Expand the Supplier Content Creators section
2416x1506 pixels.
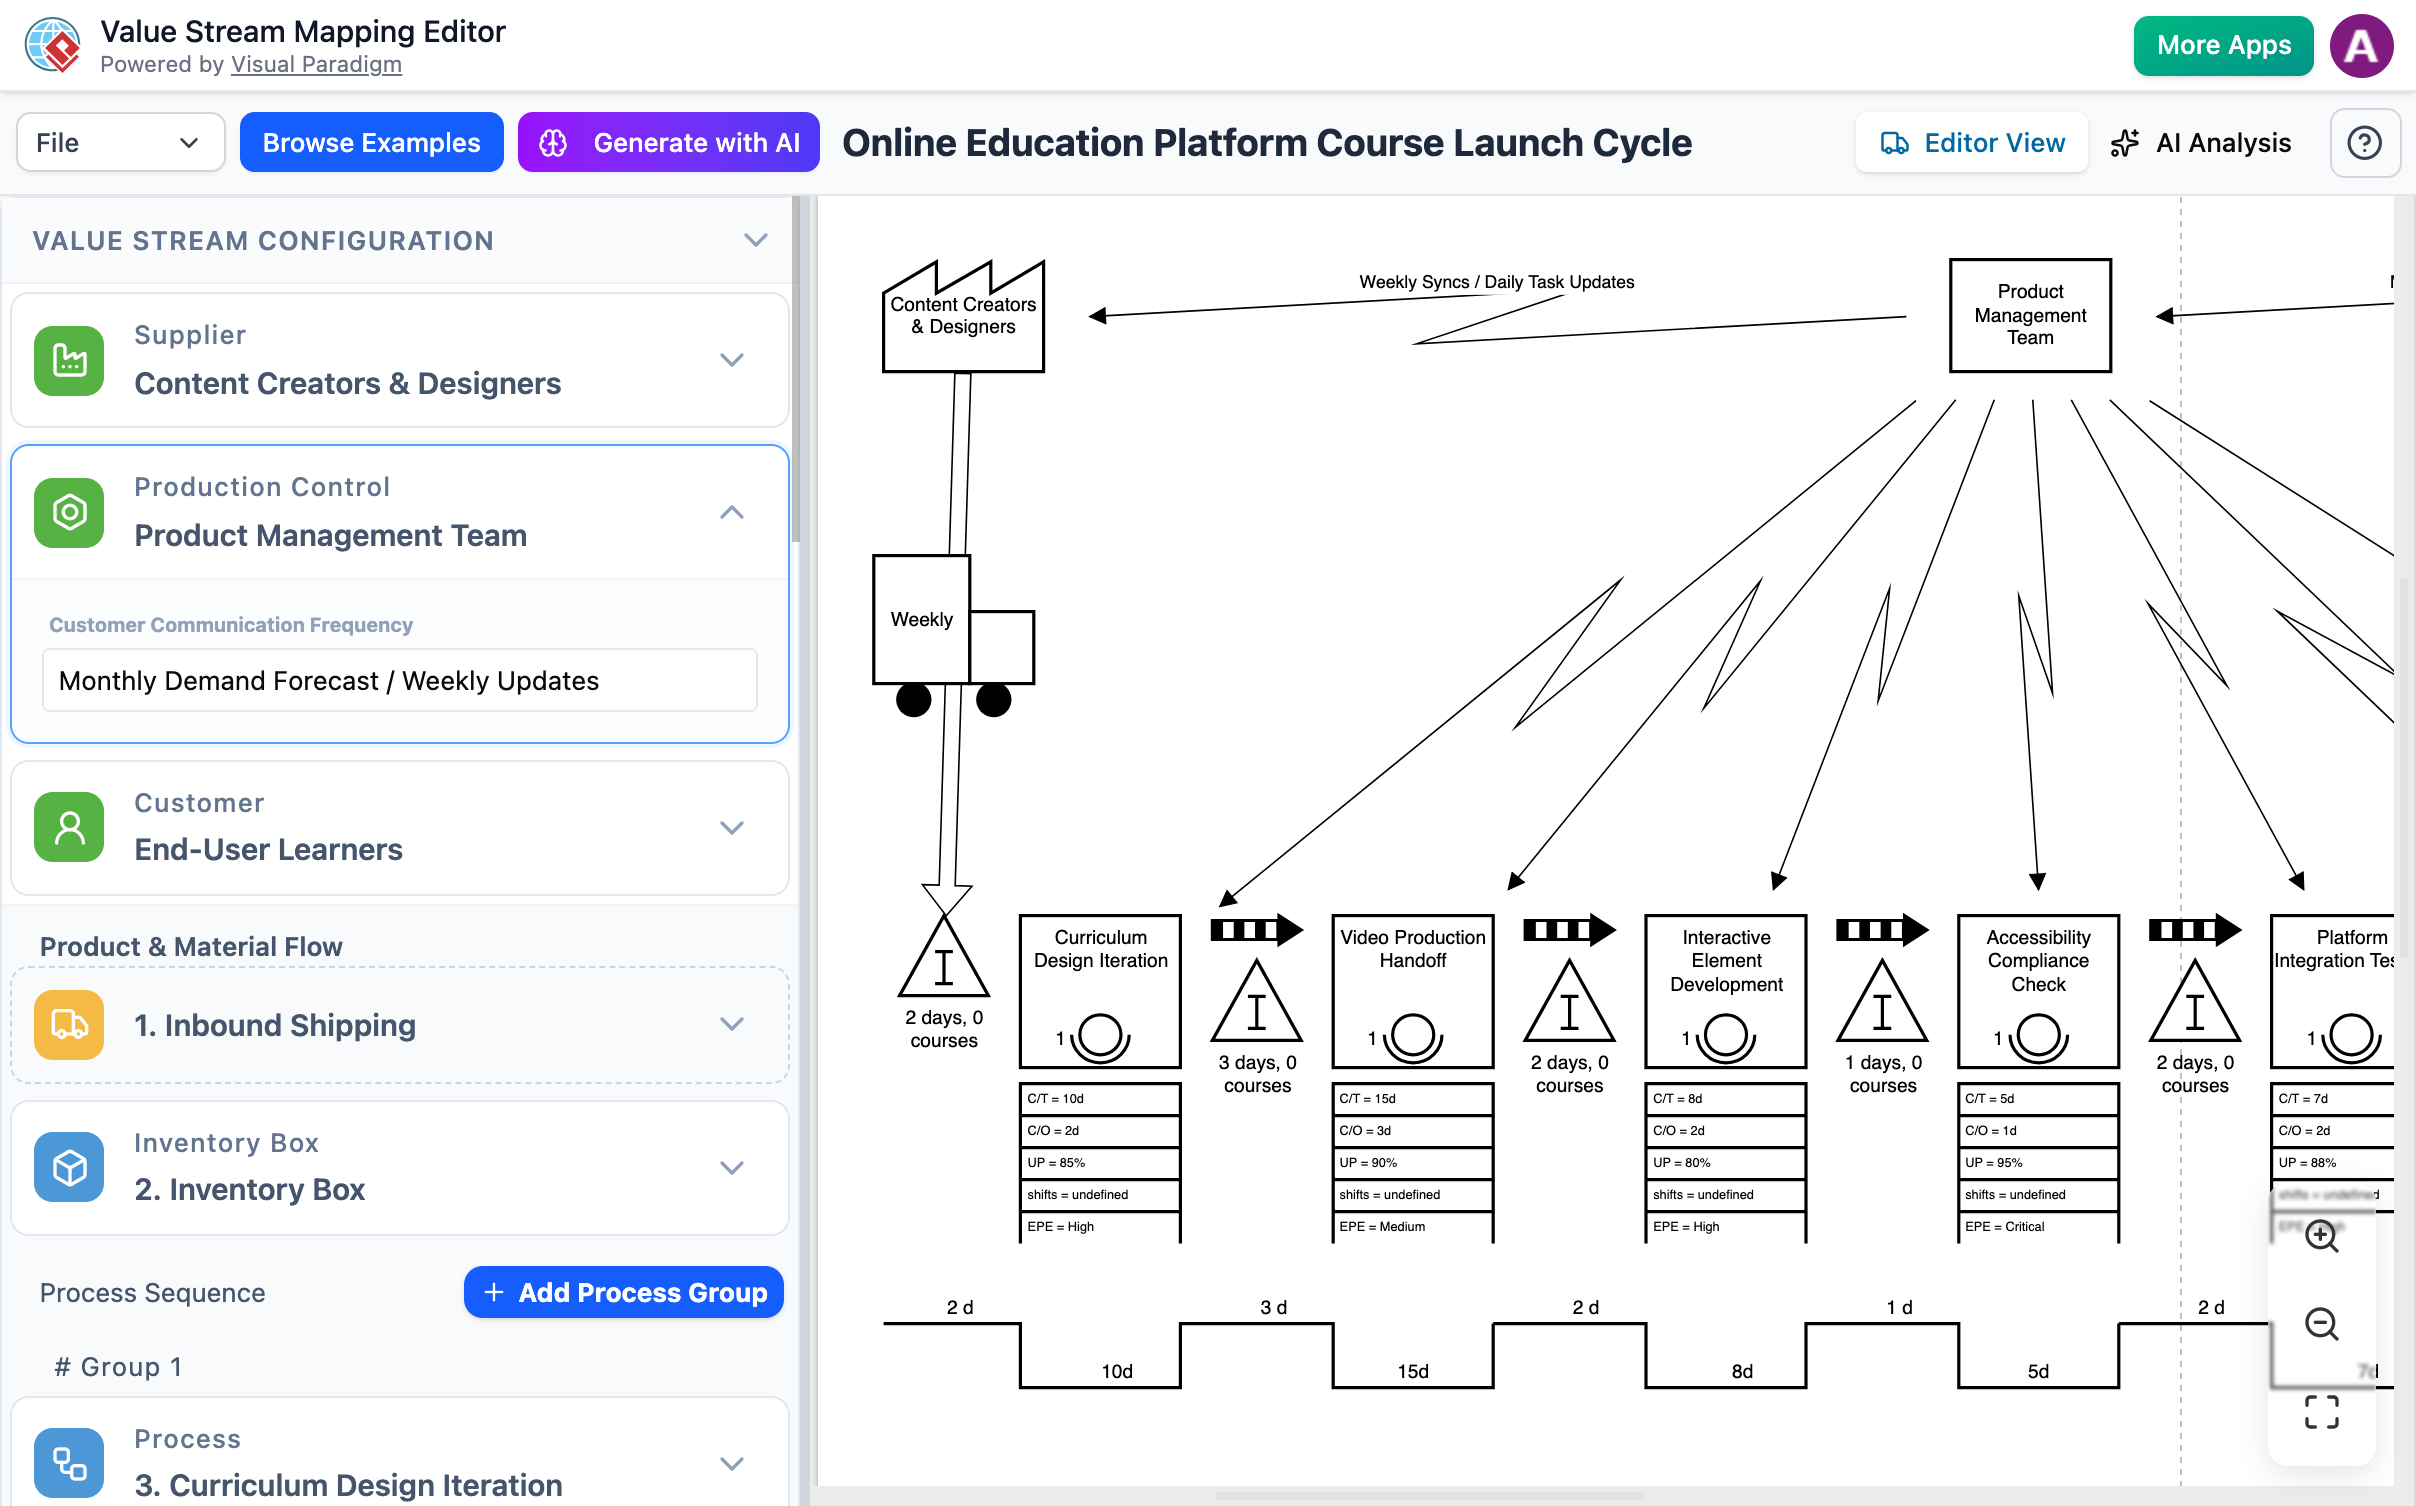[x=732, y=360]
